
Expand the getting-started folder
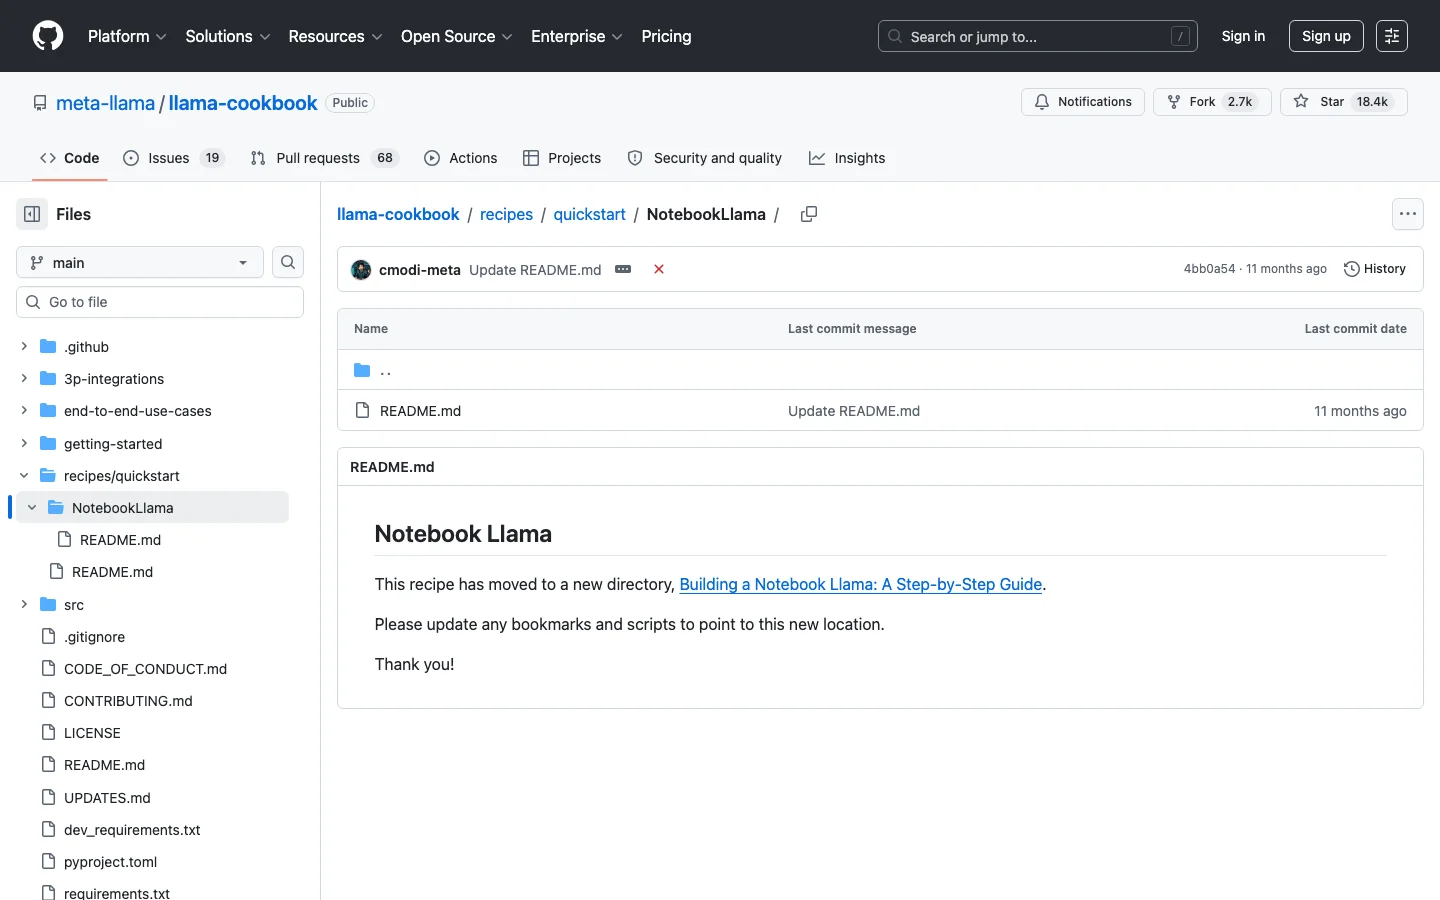click(24, 443)
